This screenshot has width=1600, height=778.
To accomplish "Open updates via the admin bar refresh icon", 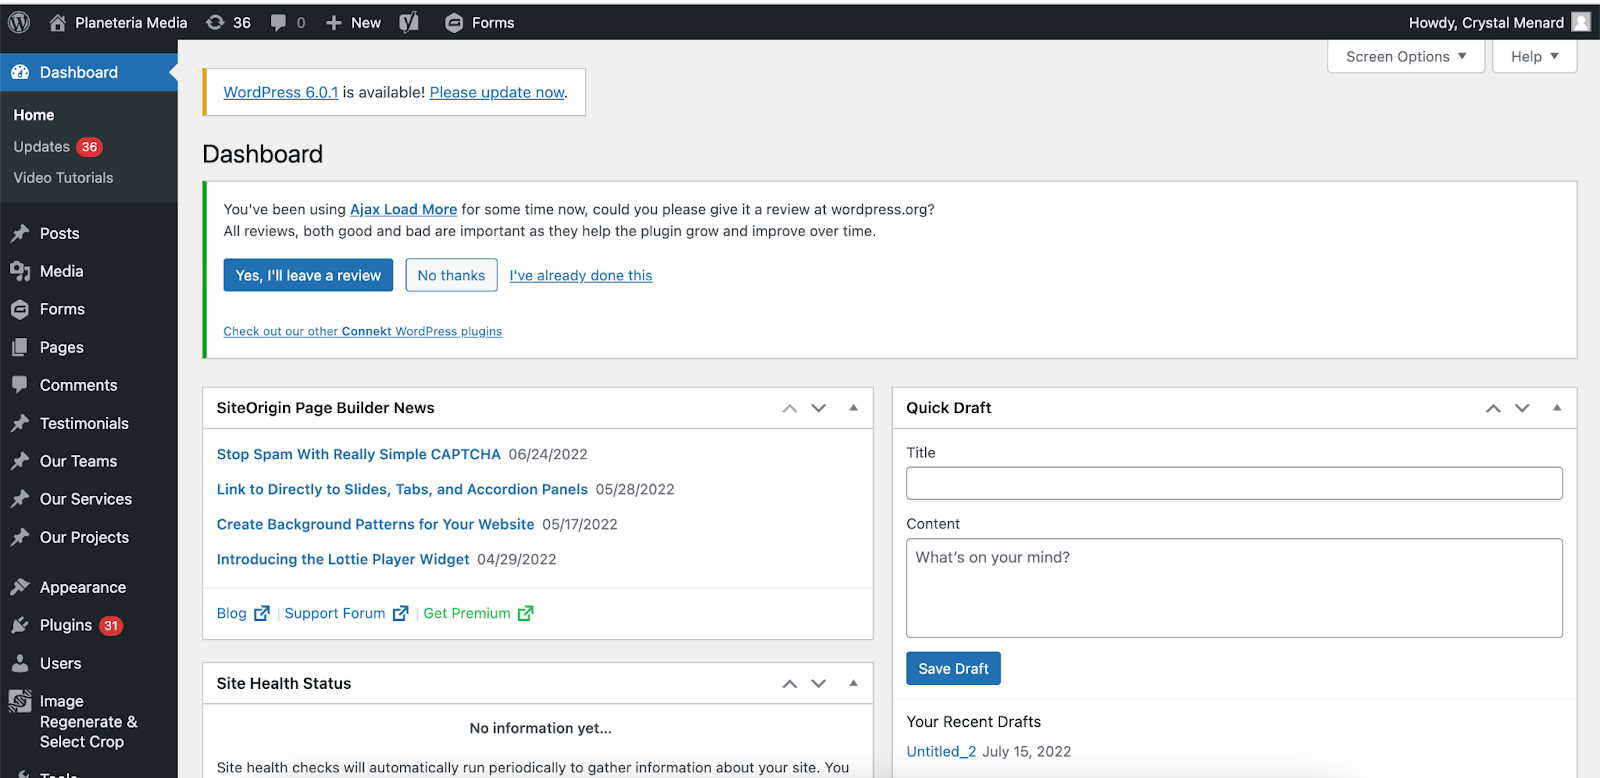I will pyautogui.click(x=215, y=22).
